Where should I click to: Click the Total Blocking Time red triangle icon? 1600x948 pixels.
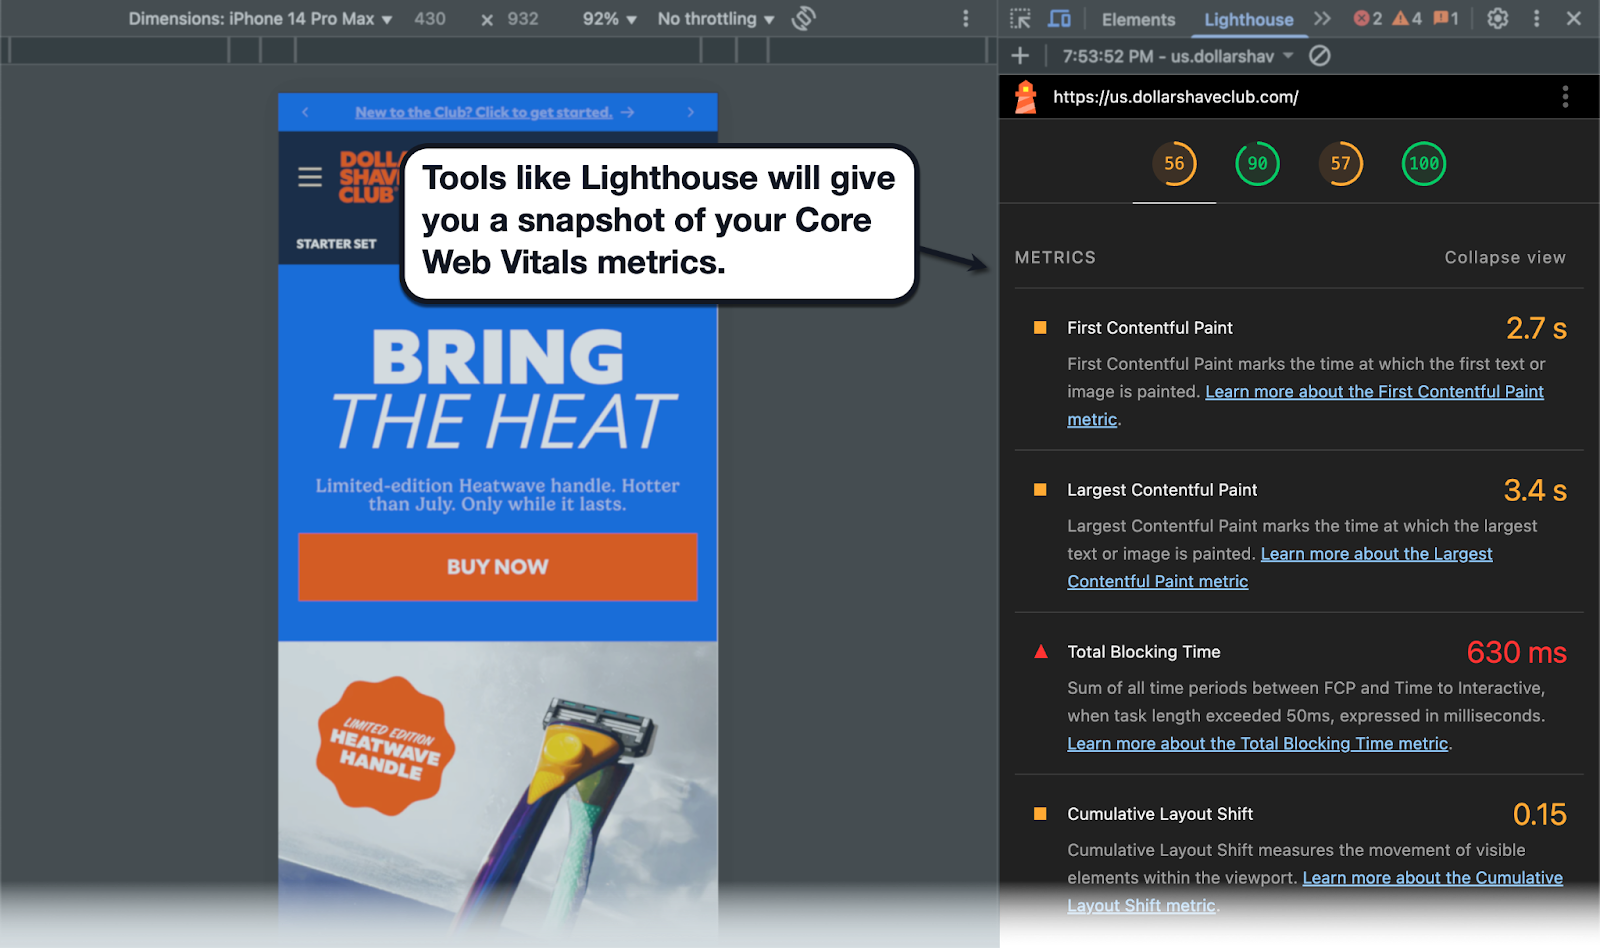click(1040, 651)
